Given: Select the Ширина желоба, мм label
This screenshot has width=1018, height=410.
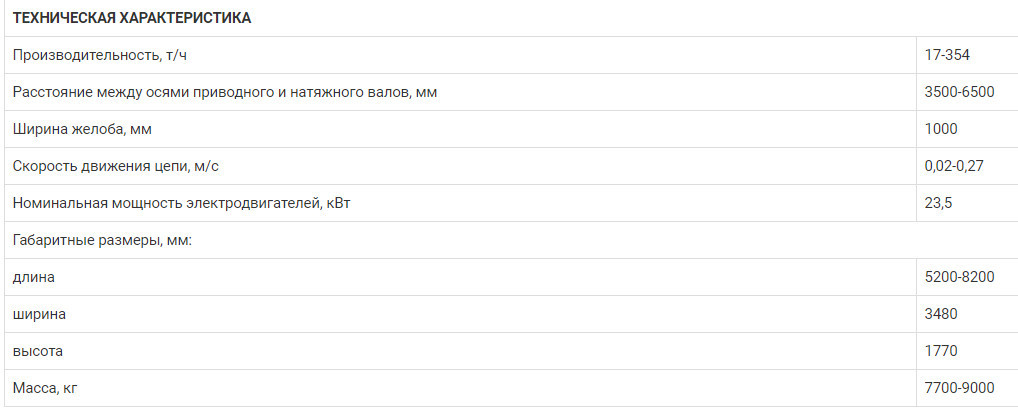Looking at the screenshot, I should click(x=82, y=129).
